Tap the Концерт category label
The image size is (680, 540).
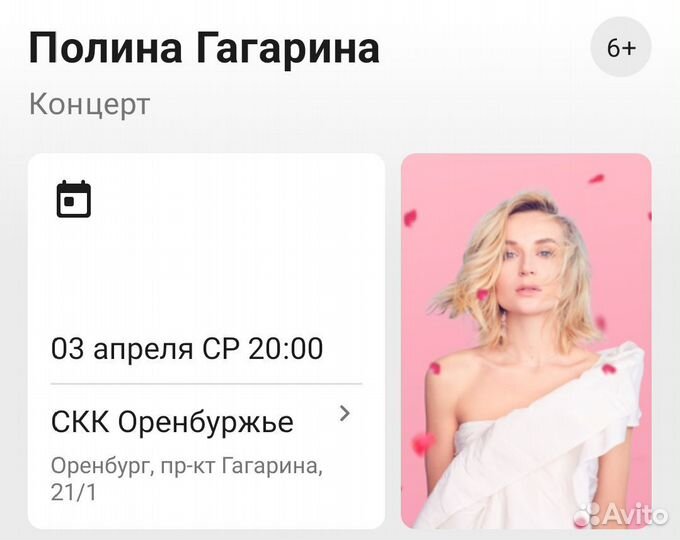point(89,105)
